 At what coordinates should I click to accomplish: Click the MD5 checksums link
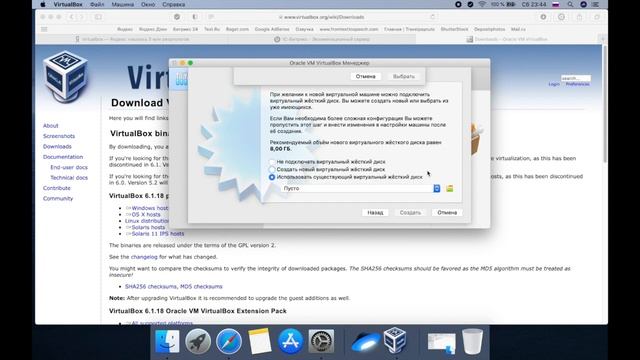[x=201, y=287]
